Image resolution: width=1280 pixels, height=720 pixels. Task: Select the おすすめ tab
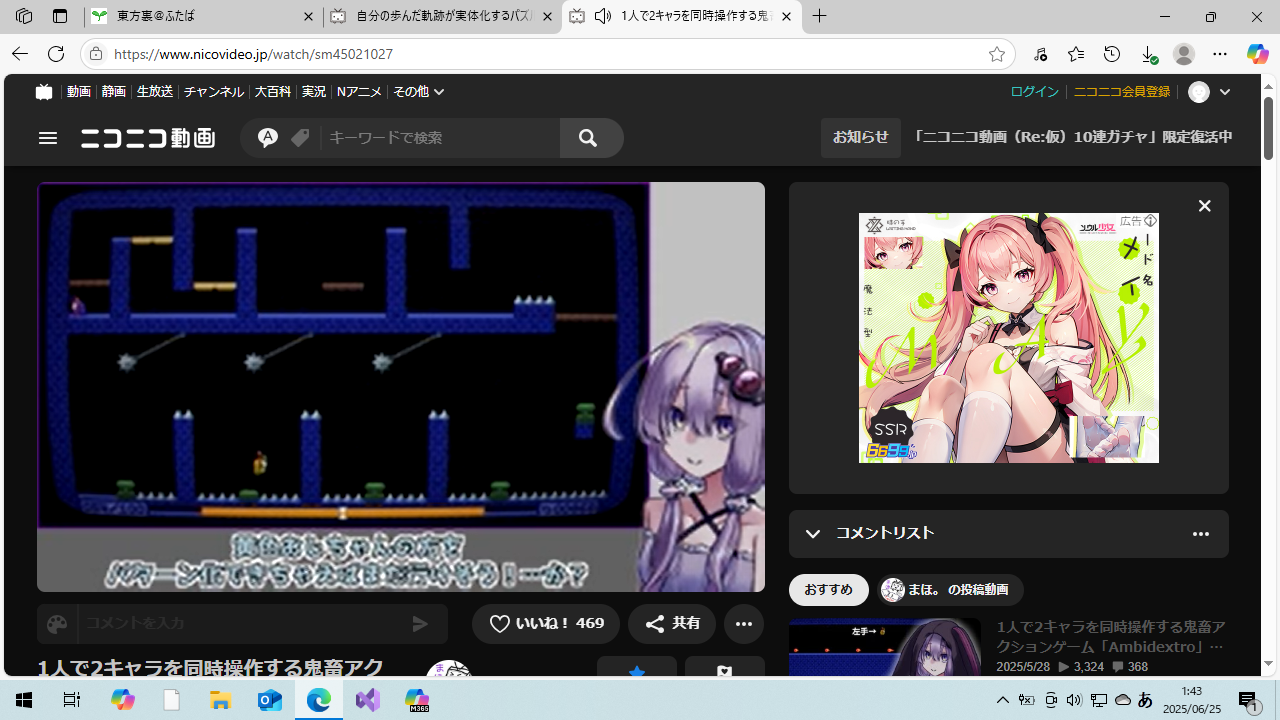[x=829, y=590]
